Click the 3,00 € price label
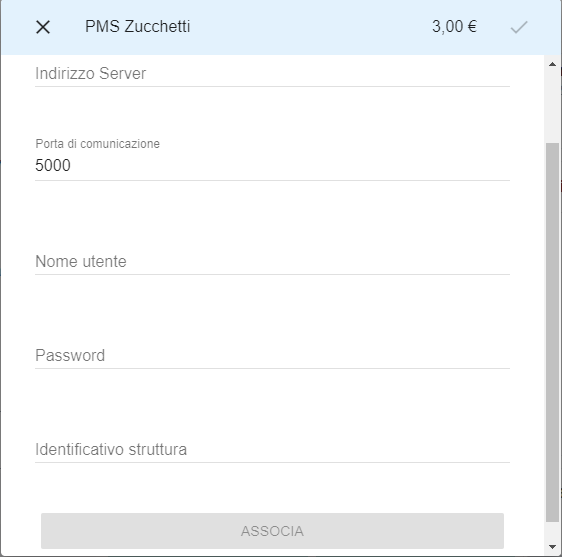The width and height of the screenshot is (562, 557). 454,27
